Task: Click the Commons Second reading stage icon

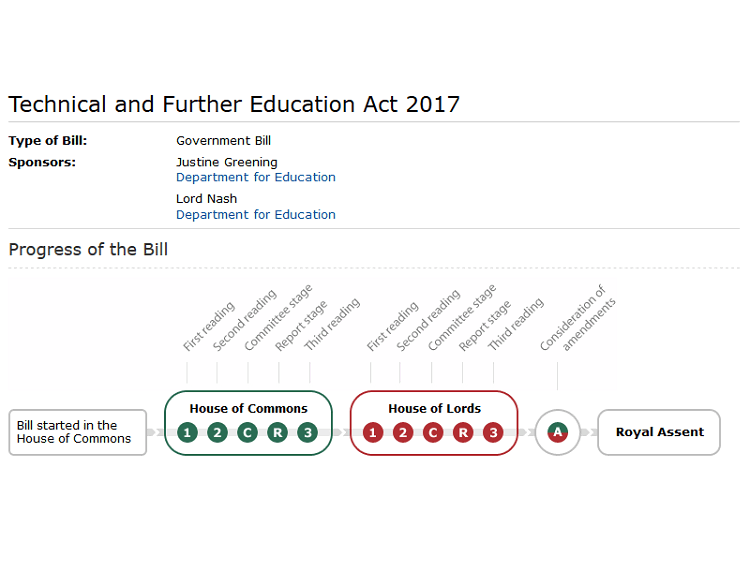Action: [217, 432]
